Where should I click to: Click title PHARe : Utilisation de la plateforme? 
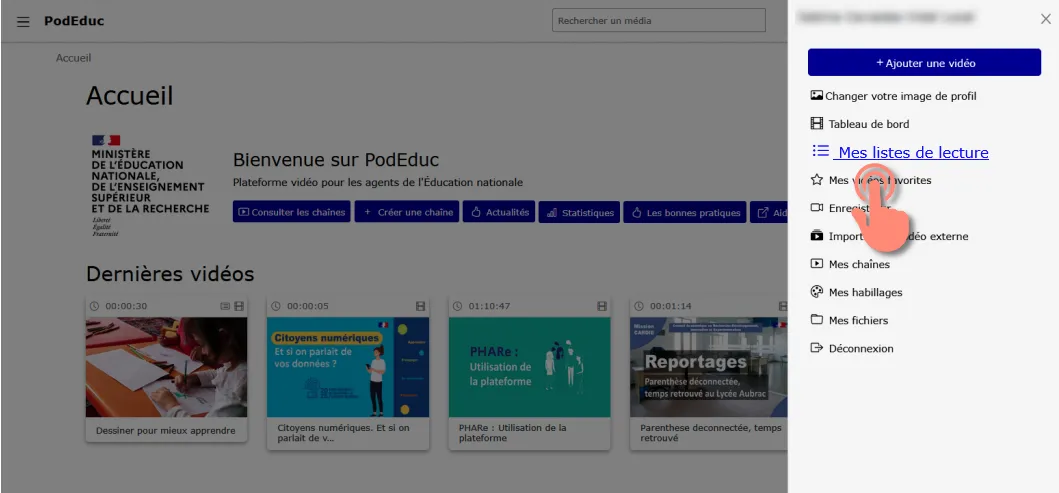click(512, 433)
